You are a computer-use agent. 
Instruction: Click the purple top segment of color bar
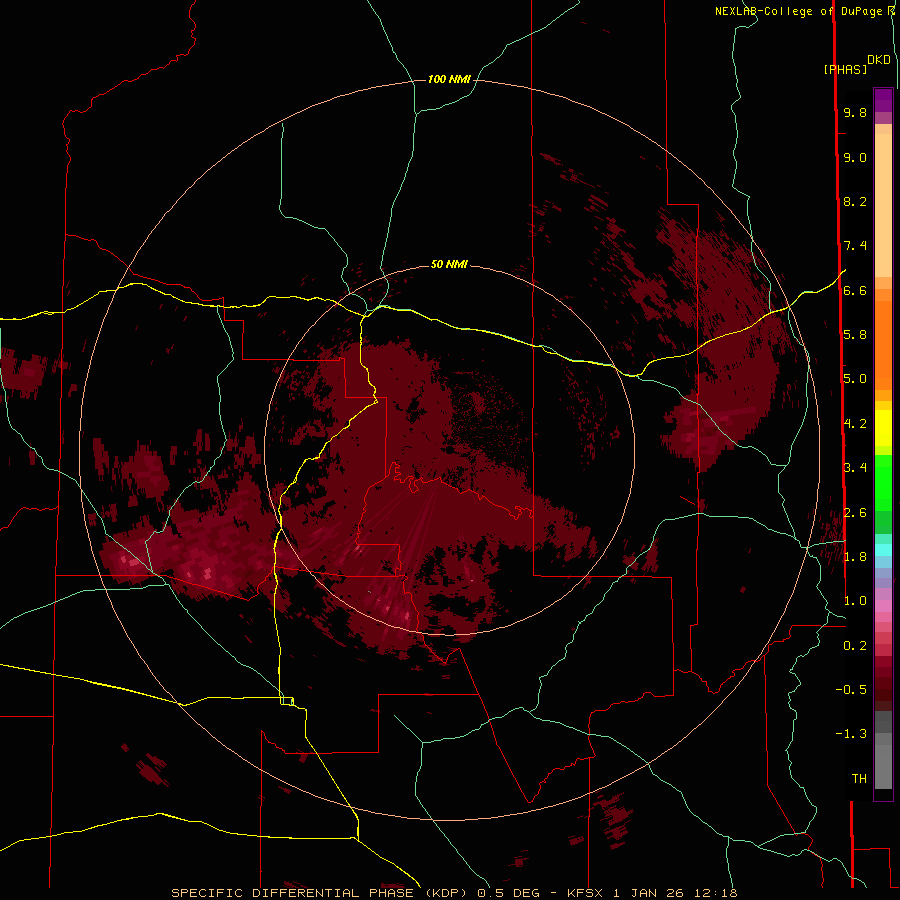click(883, 100)
